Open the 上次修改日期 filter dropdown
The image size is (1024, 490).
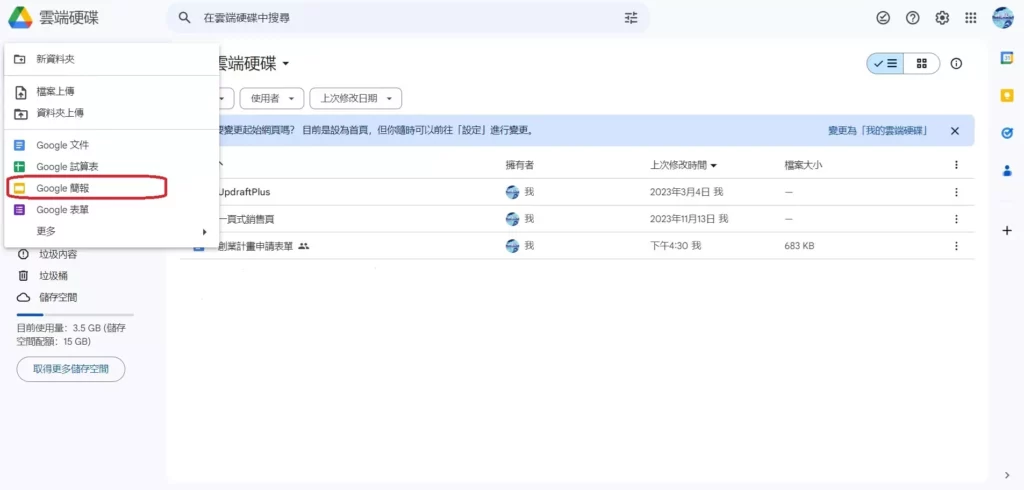click(355, 99)
